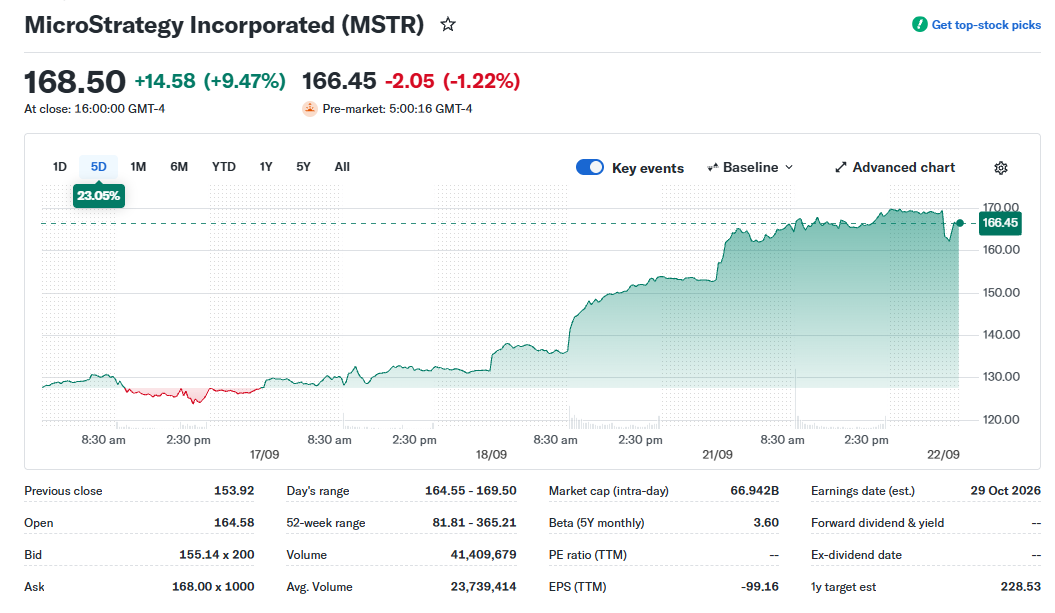
Task: Click the closing price 168.50
Action: click(75, 82)
